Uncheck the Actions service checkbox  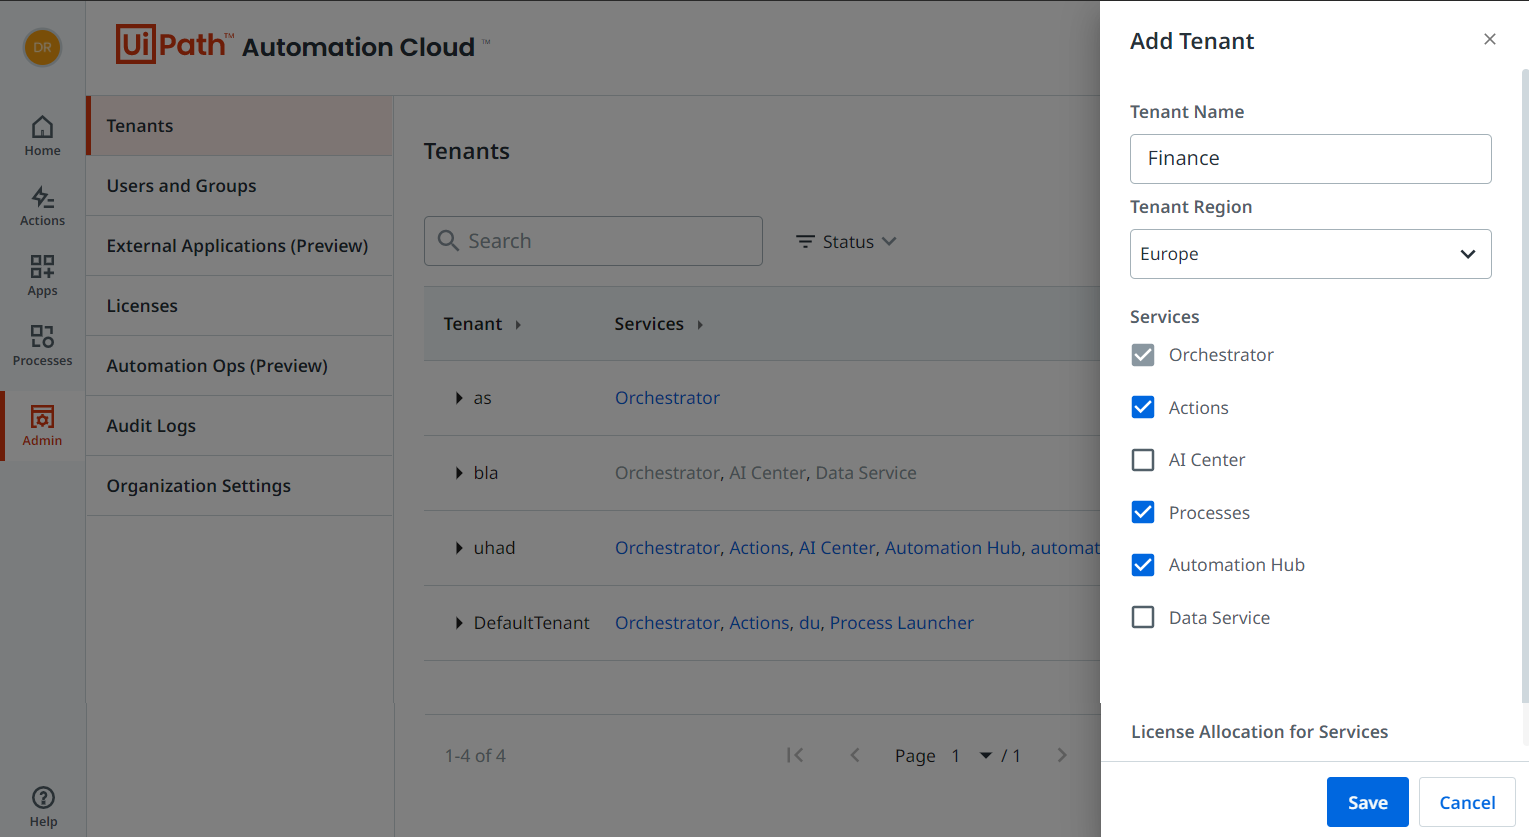1143,407
